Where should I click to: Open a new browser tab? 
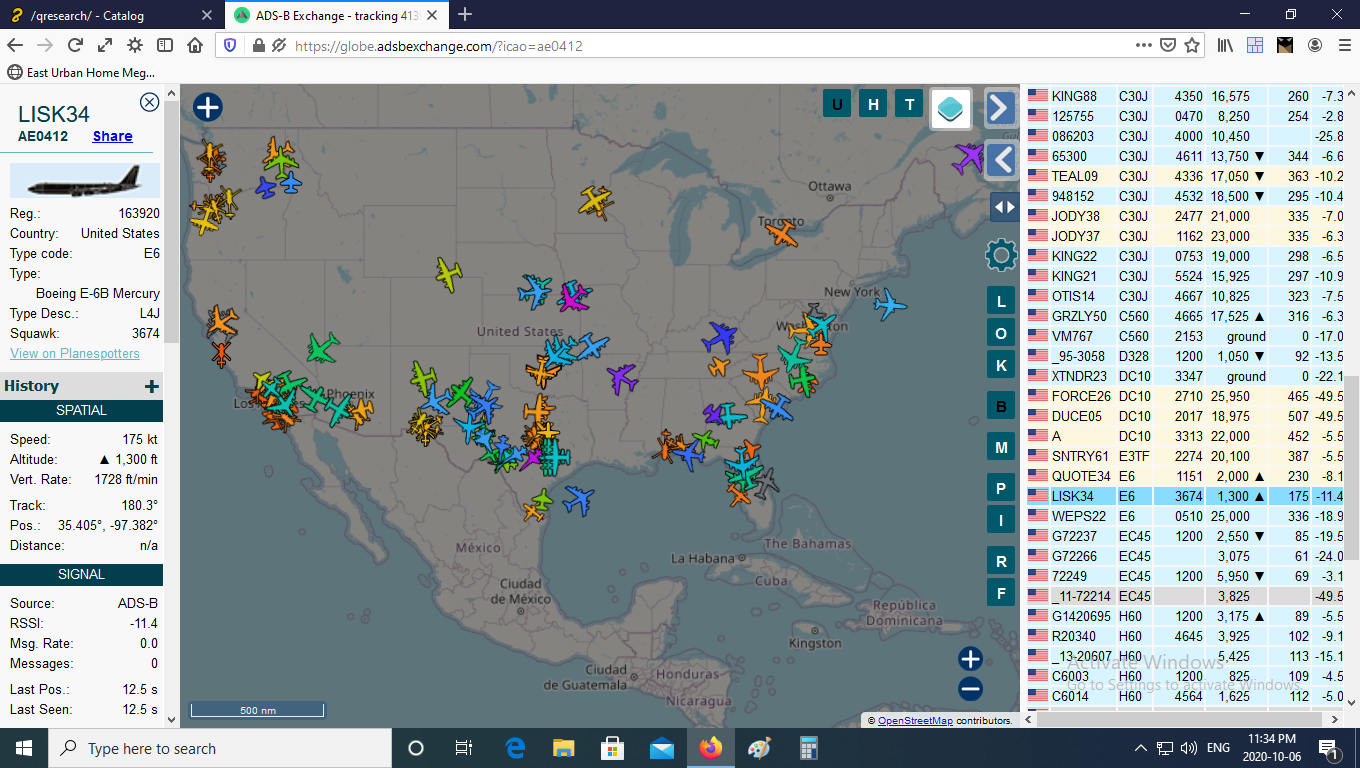465,15
